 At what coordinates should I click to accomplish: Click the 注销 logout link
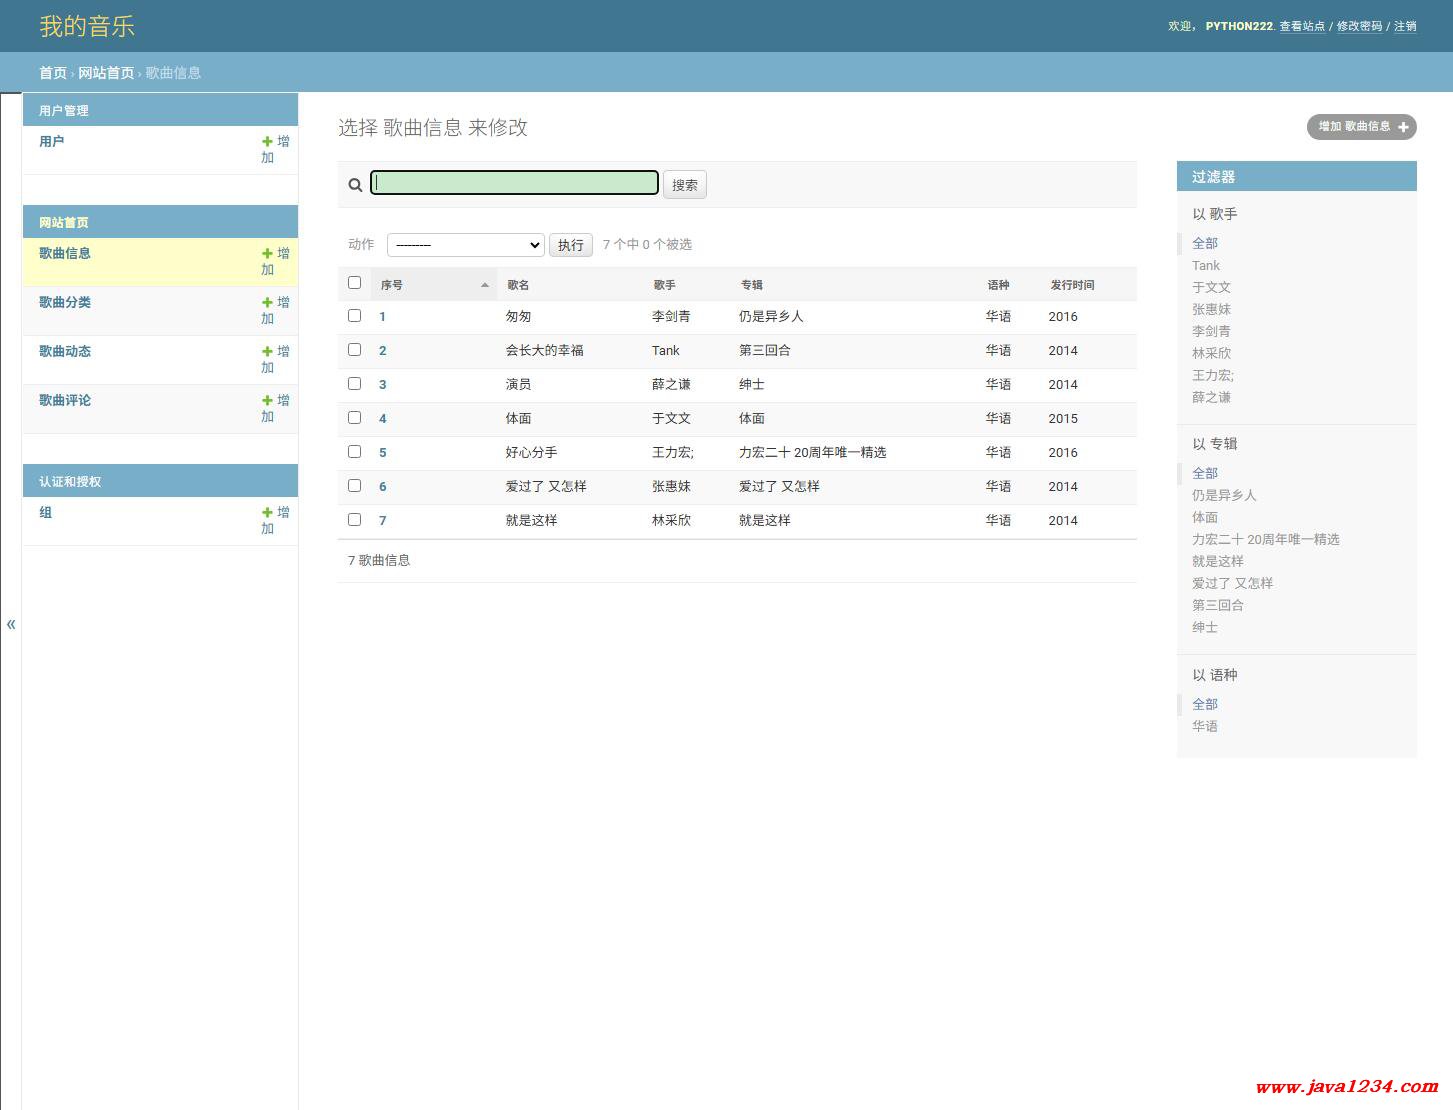pos(1405,26)
